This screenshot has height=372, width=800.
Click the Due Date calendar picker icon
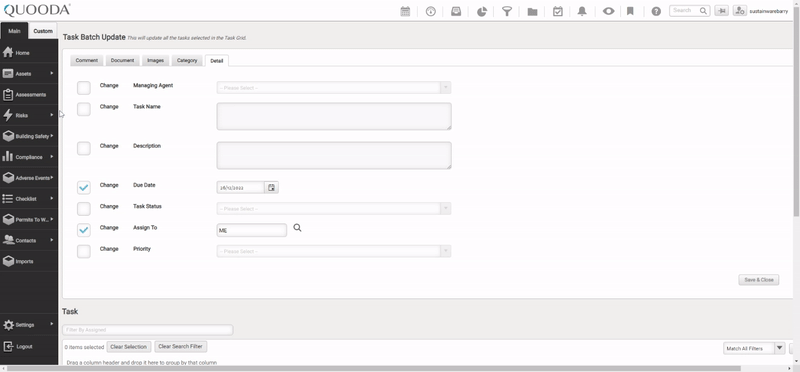[x=271, y=187]
